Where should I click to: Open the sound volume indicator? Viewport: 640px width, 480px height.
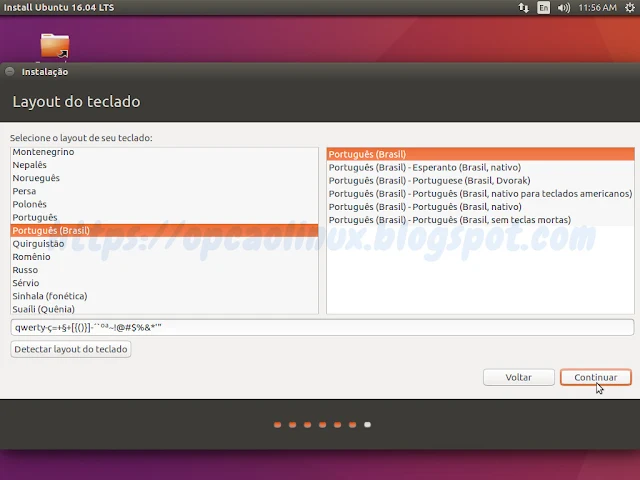(x=563, y=7)
